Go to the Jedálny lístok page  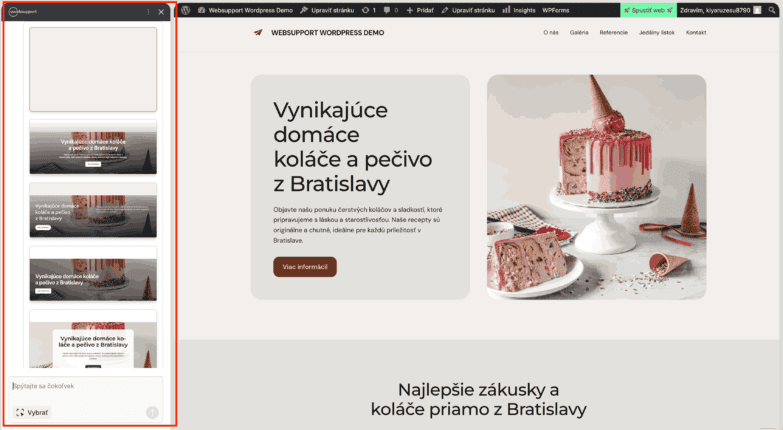pos(657,32)
